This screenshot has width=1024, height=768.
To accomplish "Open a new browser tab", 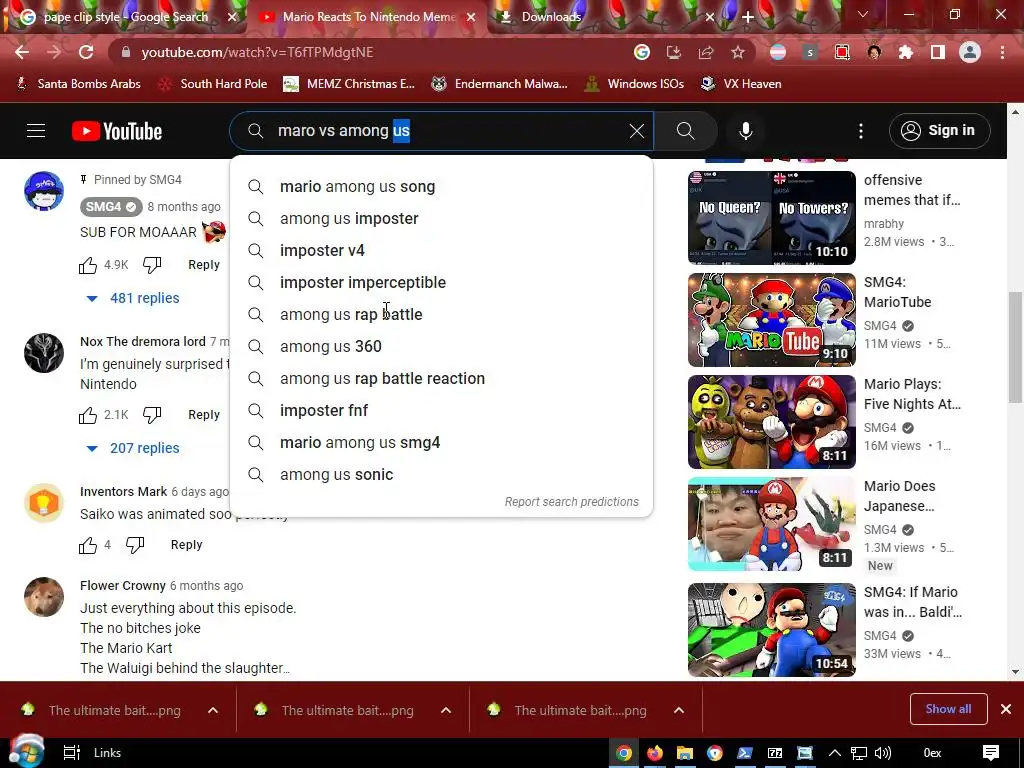I will point(748,17).
